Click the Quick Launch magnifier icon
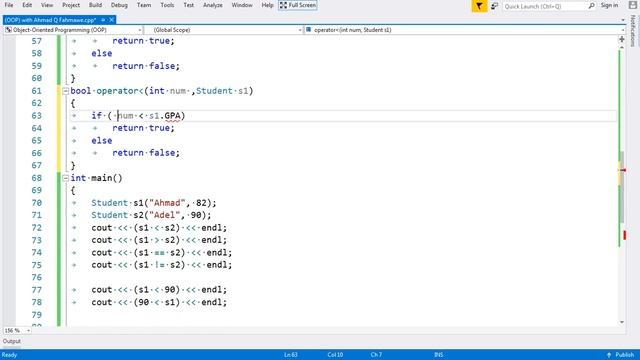640x360 pixels. [591, 6]
